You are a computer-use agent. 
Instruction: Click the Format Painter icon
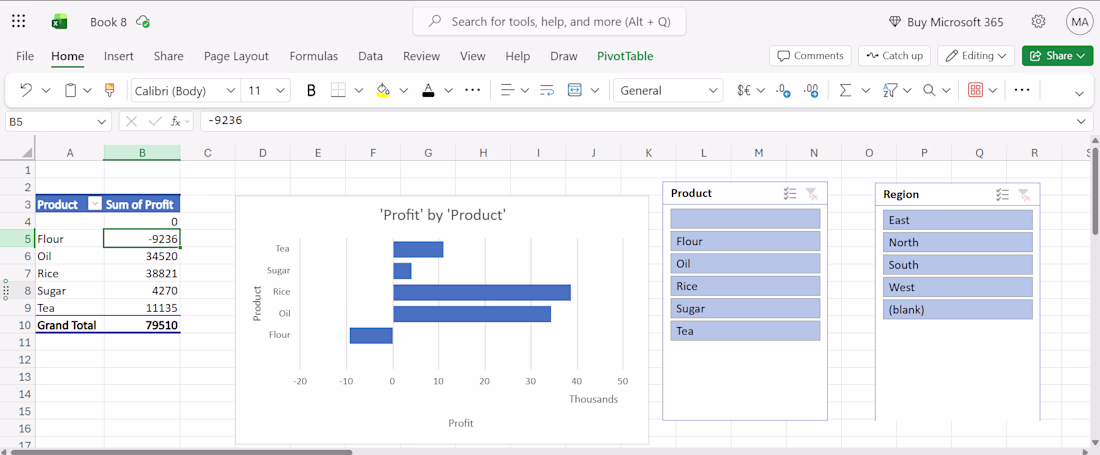[x=109, y=90]
